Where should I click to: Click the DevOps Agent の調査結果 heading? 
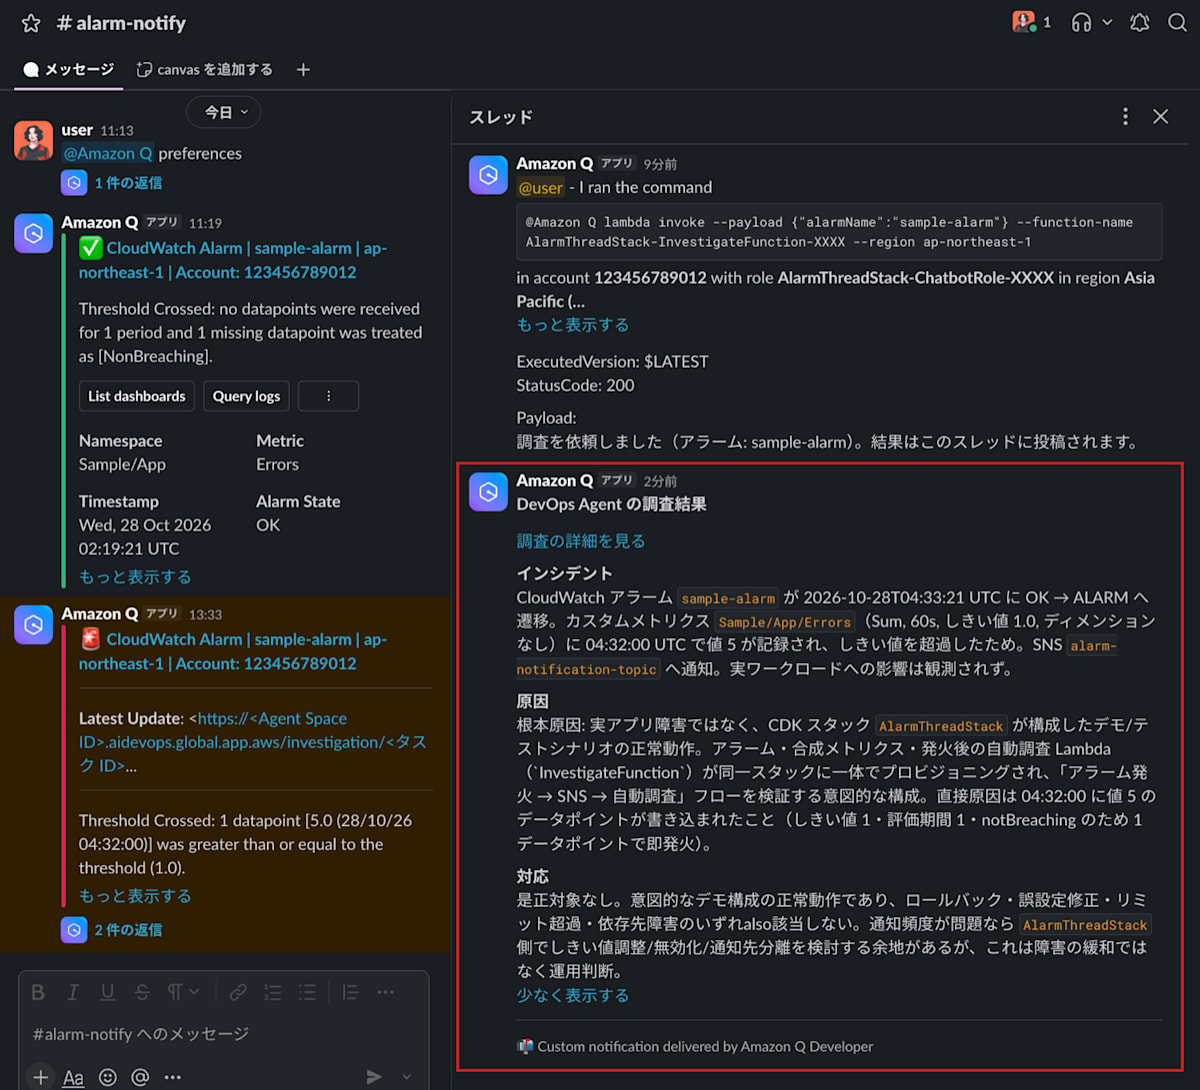pyautogui.click(x=612, y=504)
